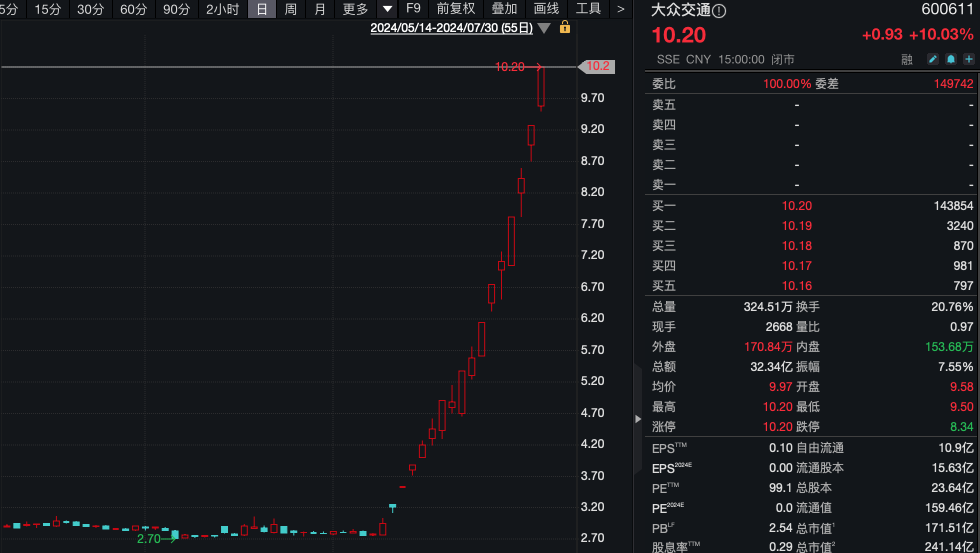Enable 叠加 overlay comparison
Screen dimensions: 980x553
tap(504, 9)
